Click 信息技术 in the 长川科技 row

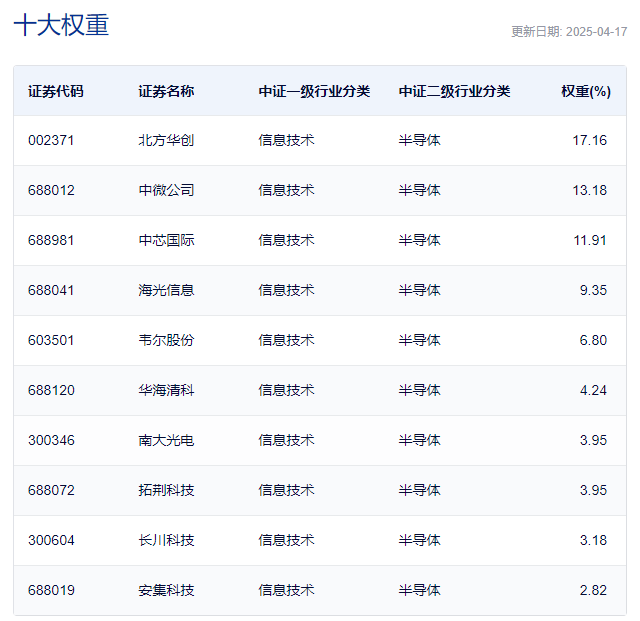tap(287, 541)
